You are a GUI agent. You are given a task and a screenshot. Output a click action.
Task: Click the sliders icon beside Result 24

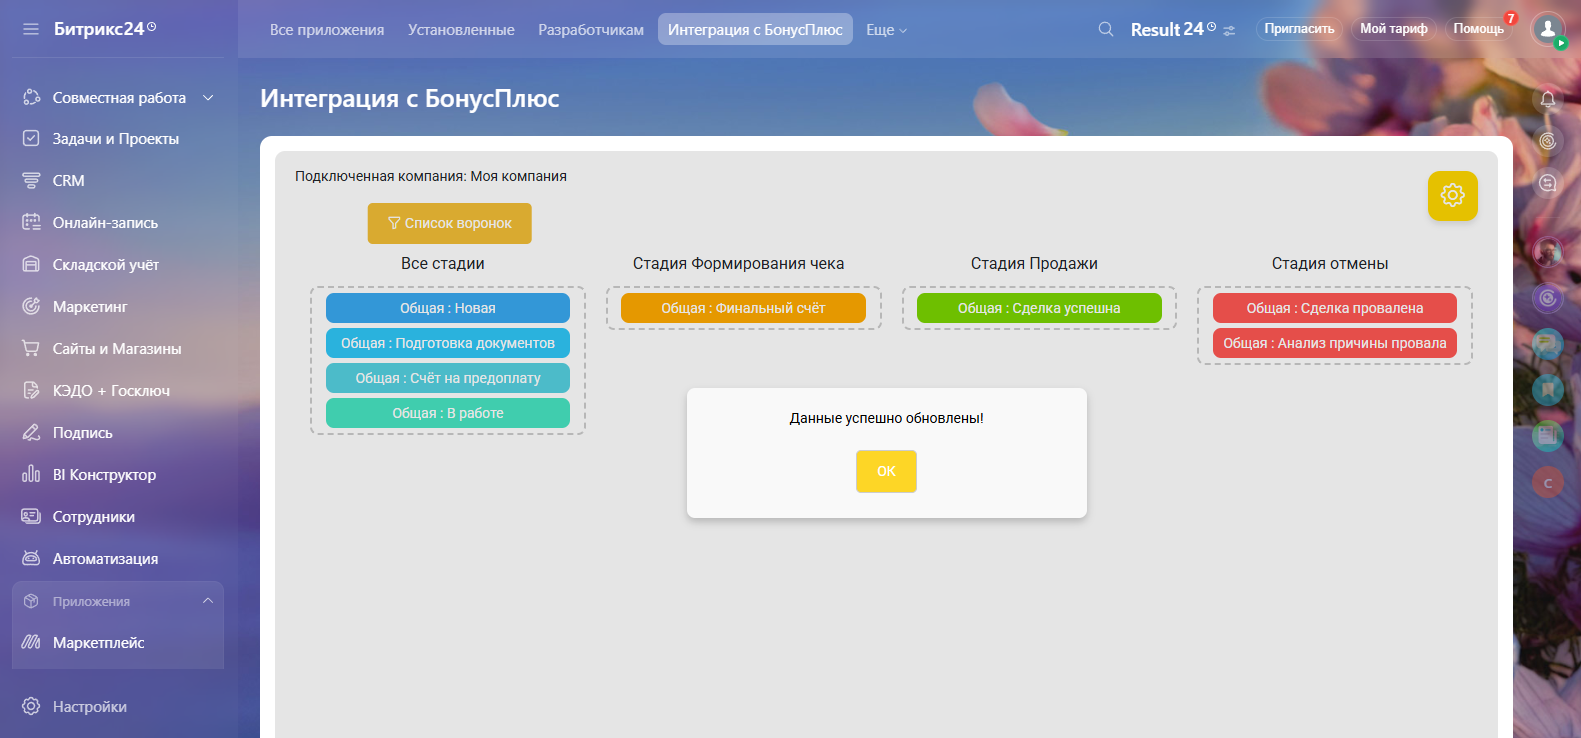coord(1229,31)
